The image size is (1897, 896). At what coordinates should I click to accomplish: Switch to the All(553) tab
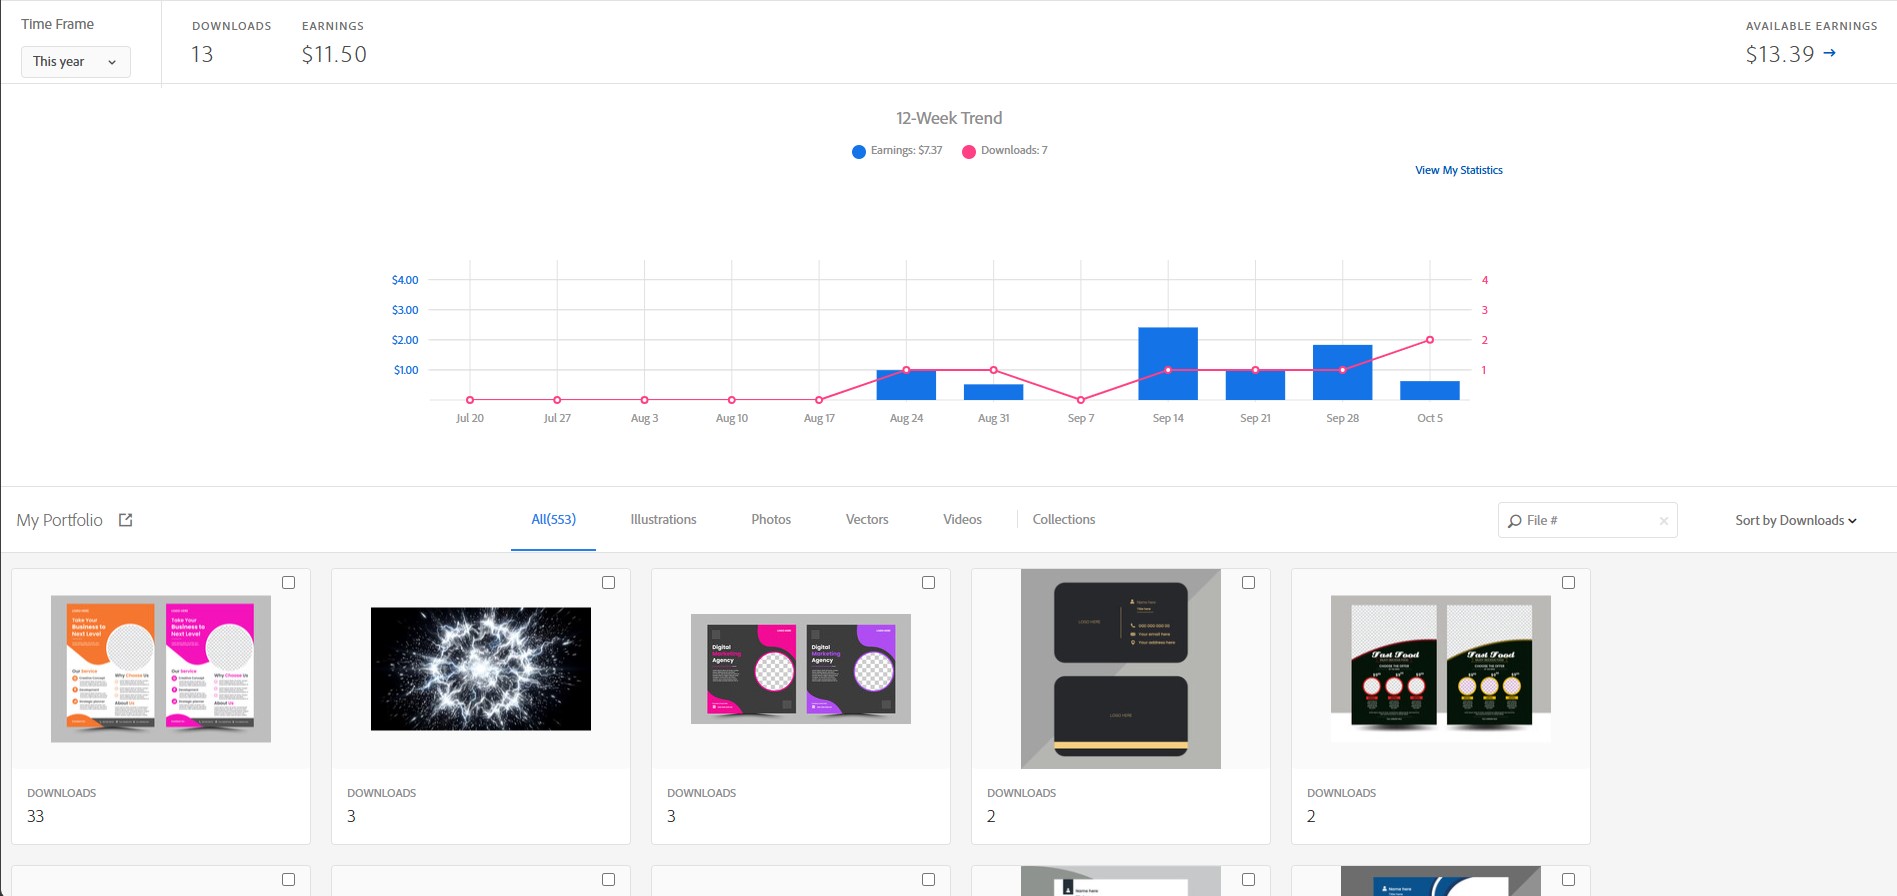(553, 520)
